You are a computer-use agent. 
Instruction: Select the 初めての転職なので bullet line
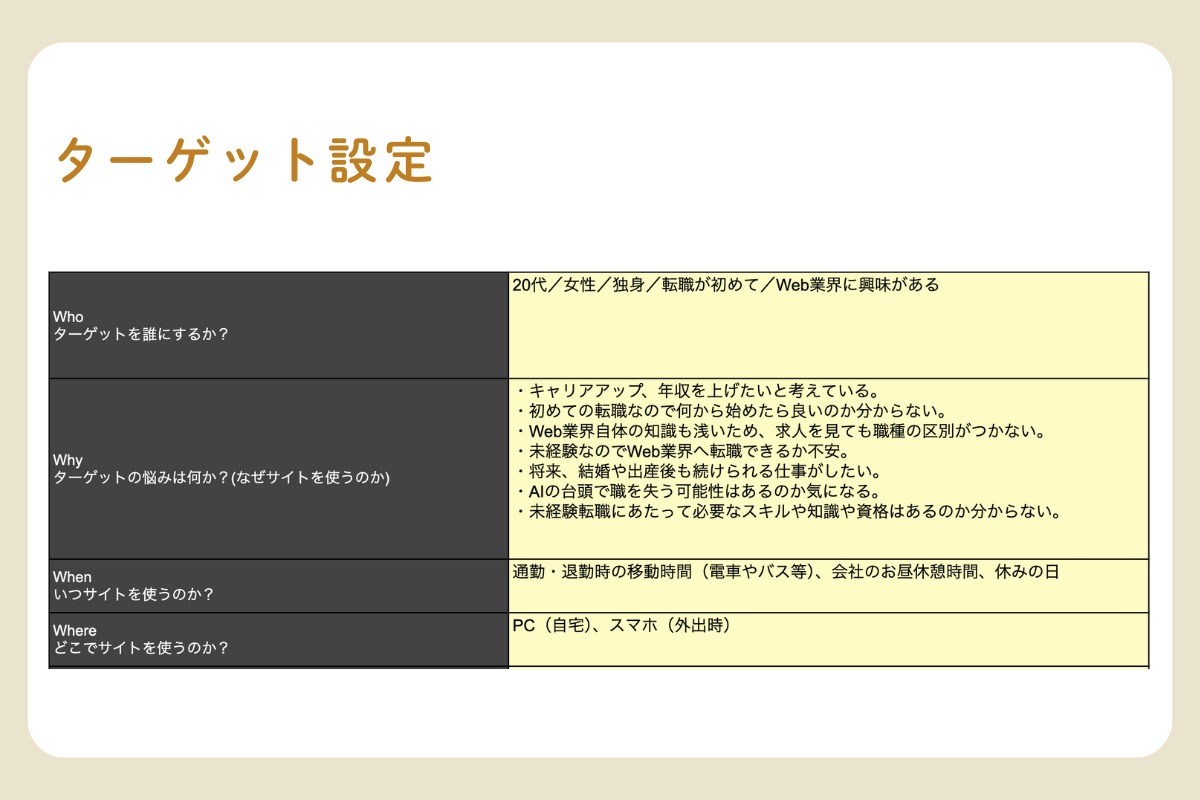(x=729, y=410)
